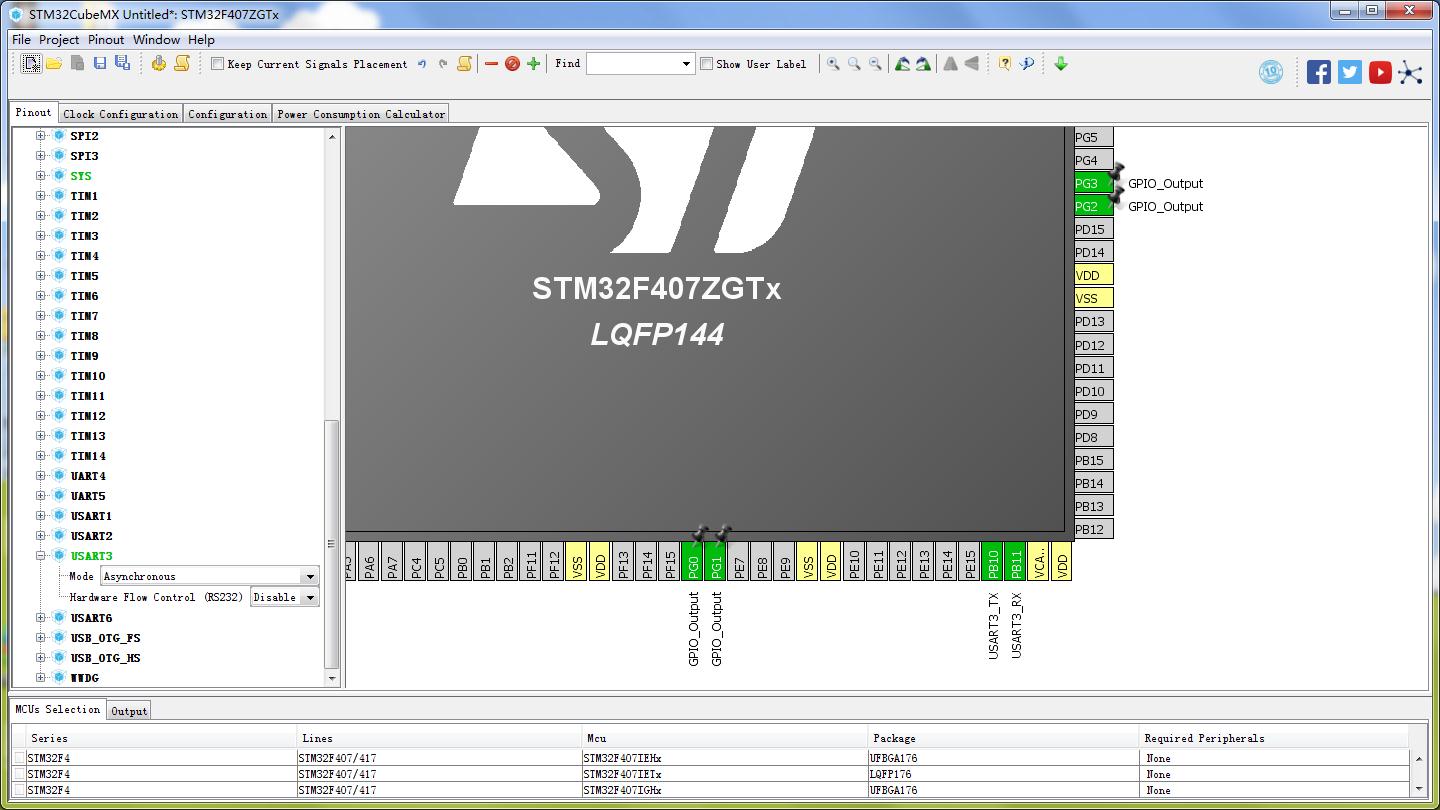Expand the USB_OTG_FS tree node
Screen dimensions: 1440x810
click(41, 638)
